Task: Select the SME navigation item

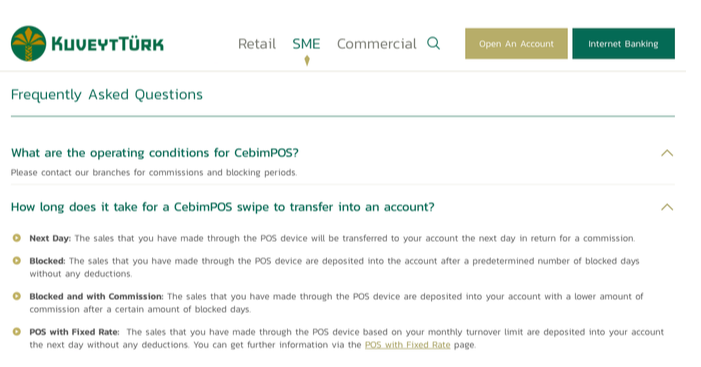Action: click(306, 44)
